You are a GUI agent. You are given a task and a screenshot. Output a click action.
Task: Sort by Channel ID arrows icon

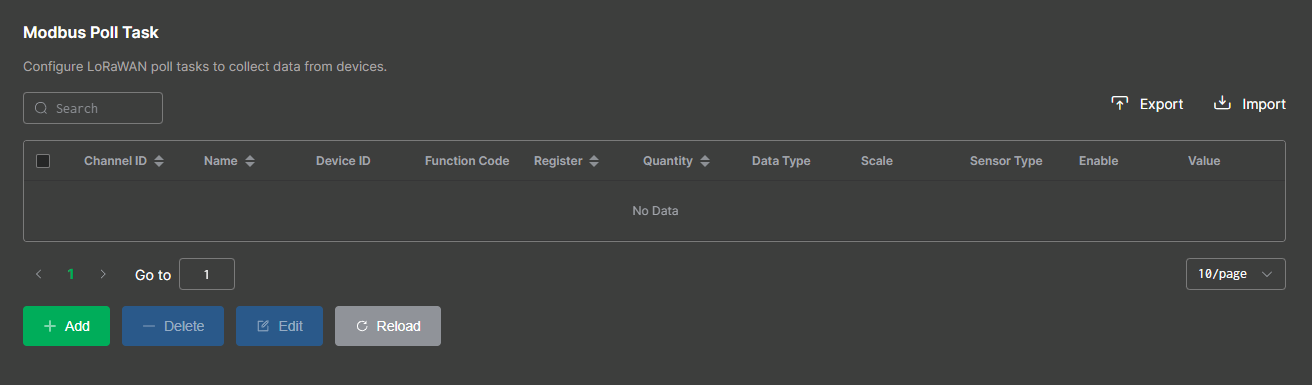coord(159,161)
